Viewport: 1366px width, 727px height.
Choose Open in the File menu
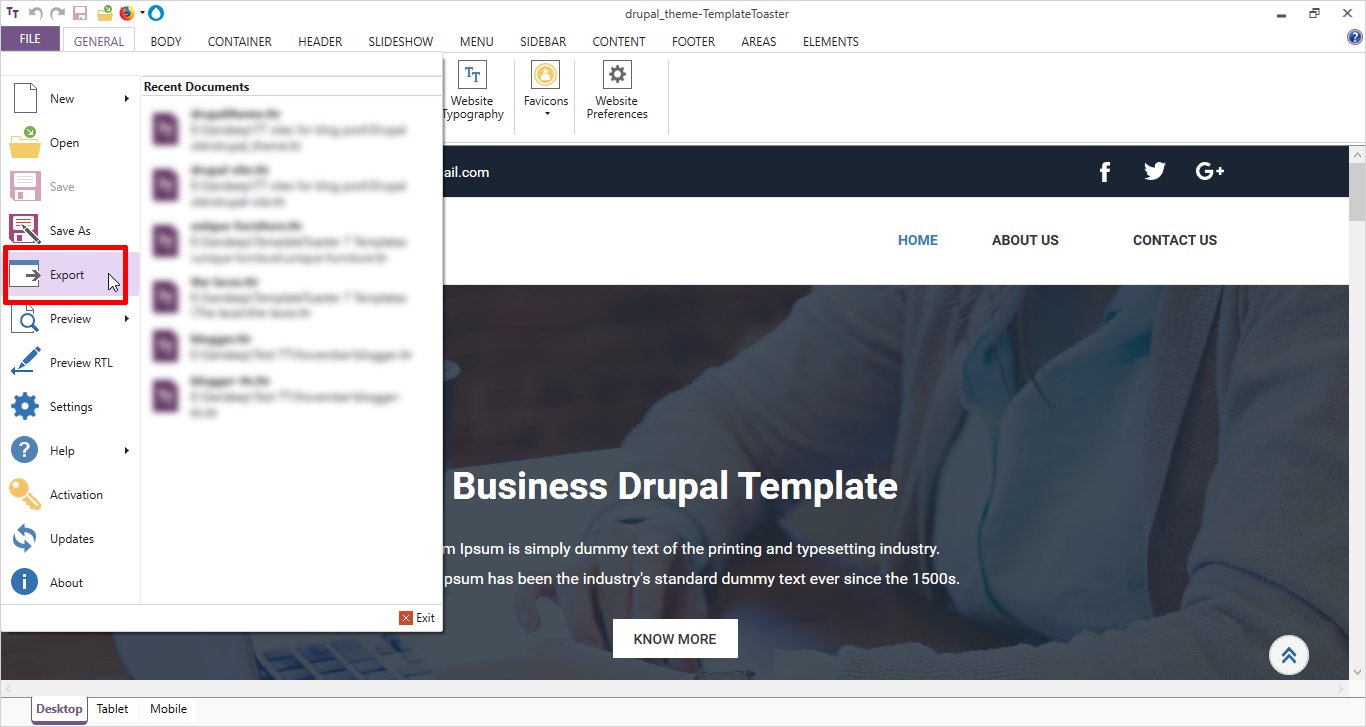[x=70, y=143]
